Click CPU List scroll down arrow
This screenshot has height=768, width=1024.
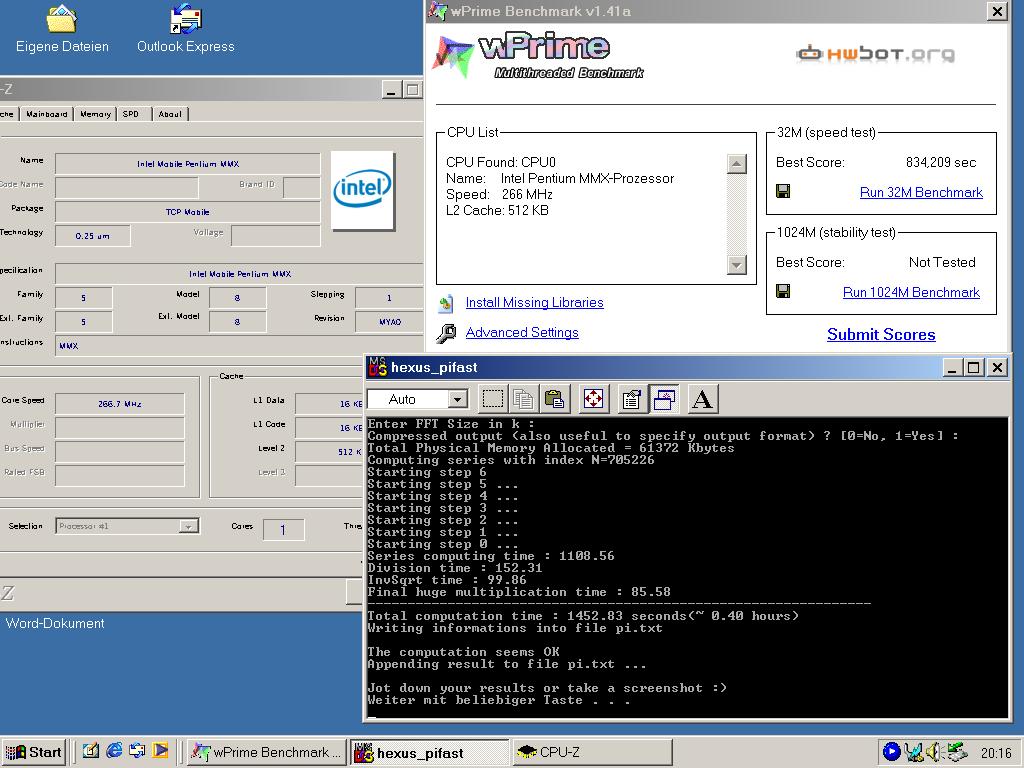[x=737, y=264]
